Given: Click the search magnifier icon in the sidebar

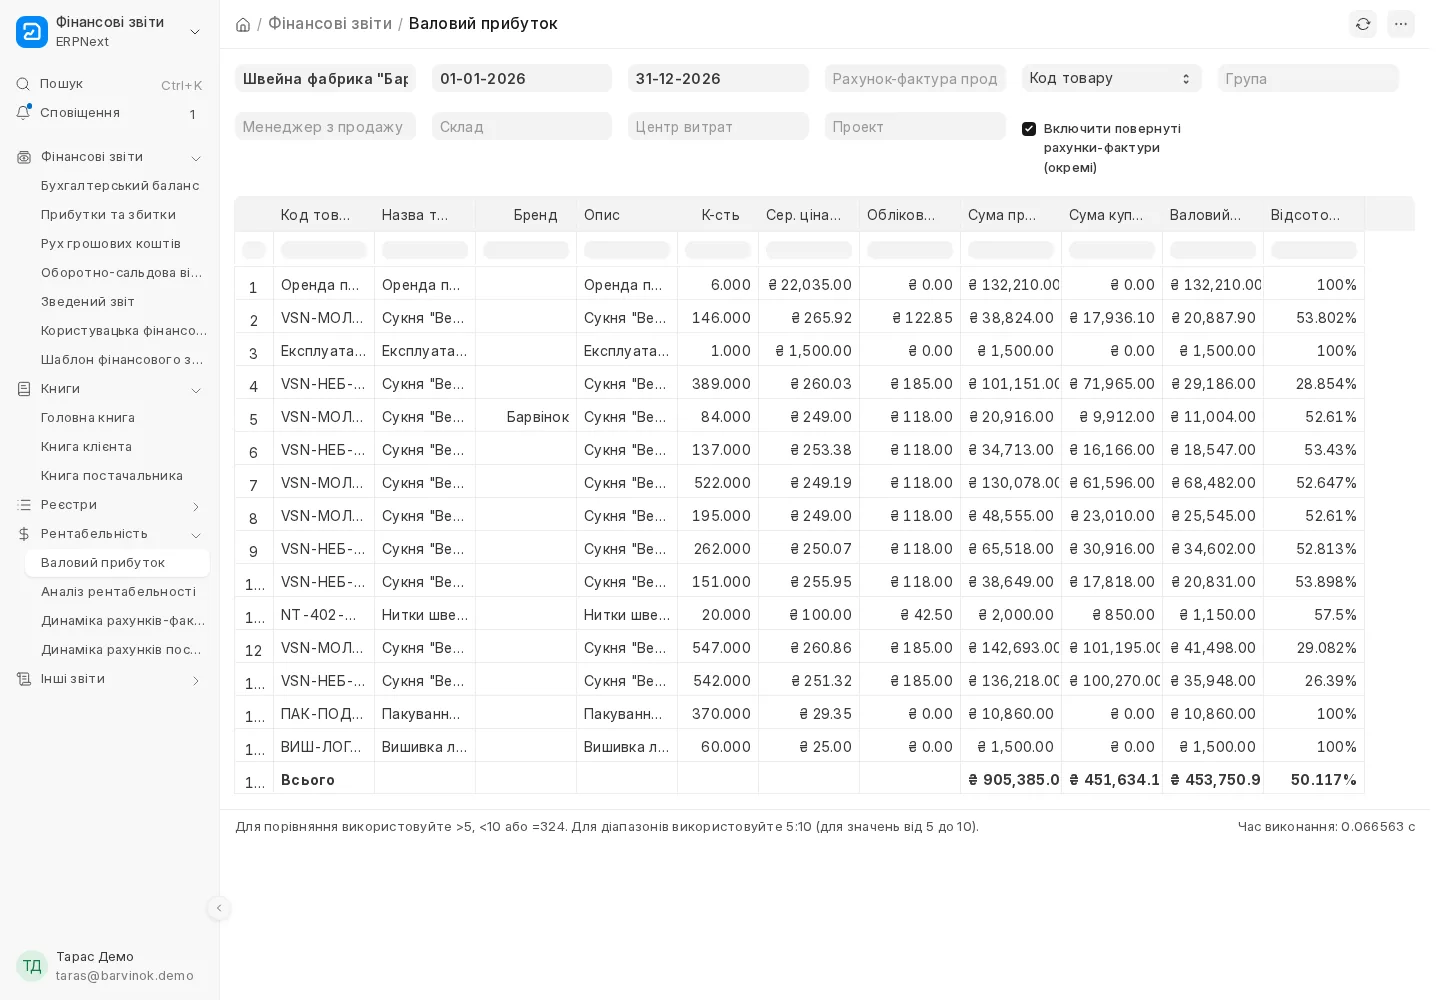Looking at the screenshot, I should [23, 84].
